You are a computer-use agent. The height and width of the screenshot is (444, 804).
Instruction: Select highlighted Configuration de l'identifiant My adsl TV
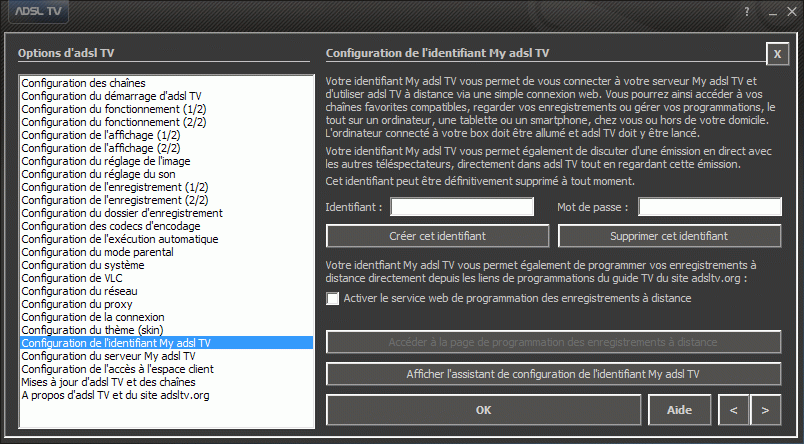(x=167, y=343)
